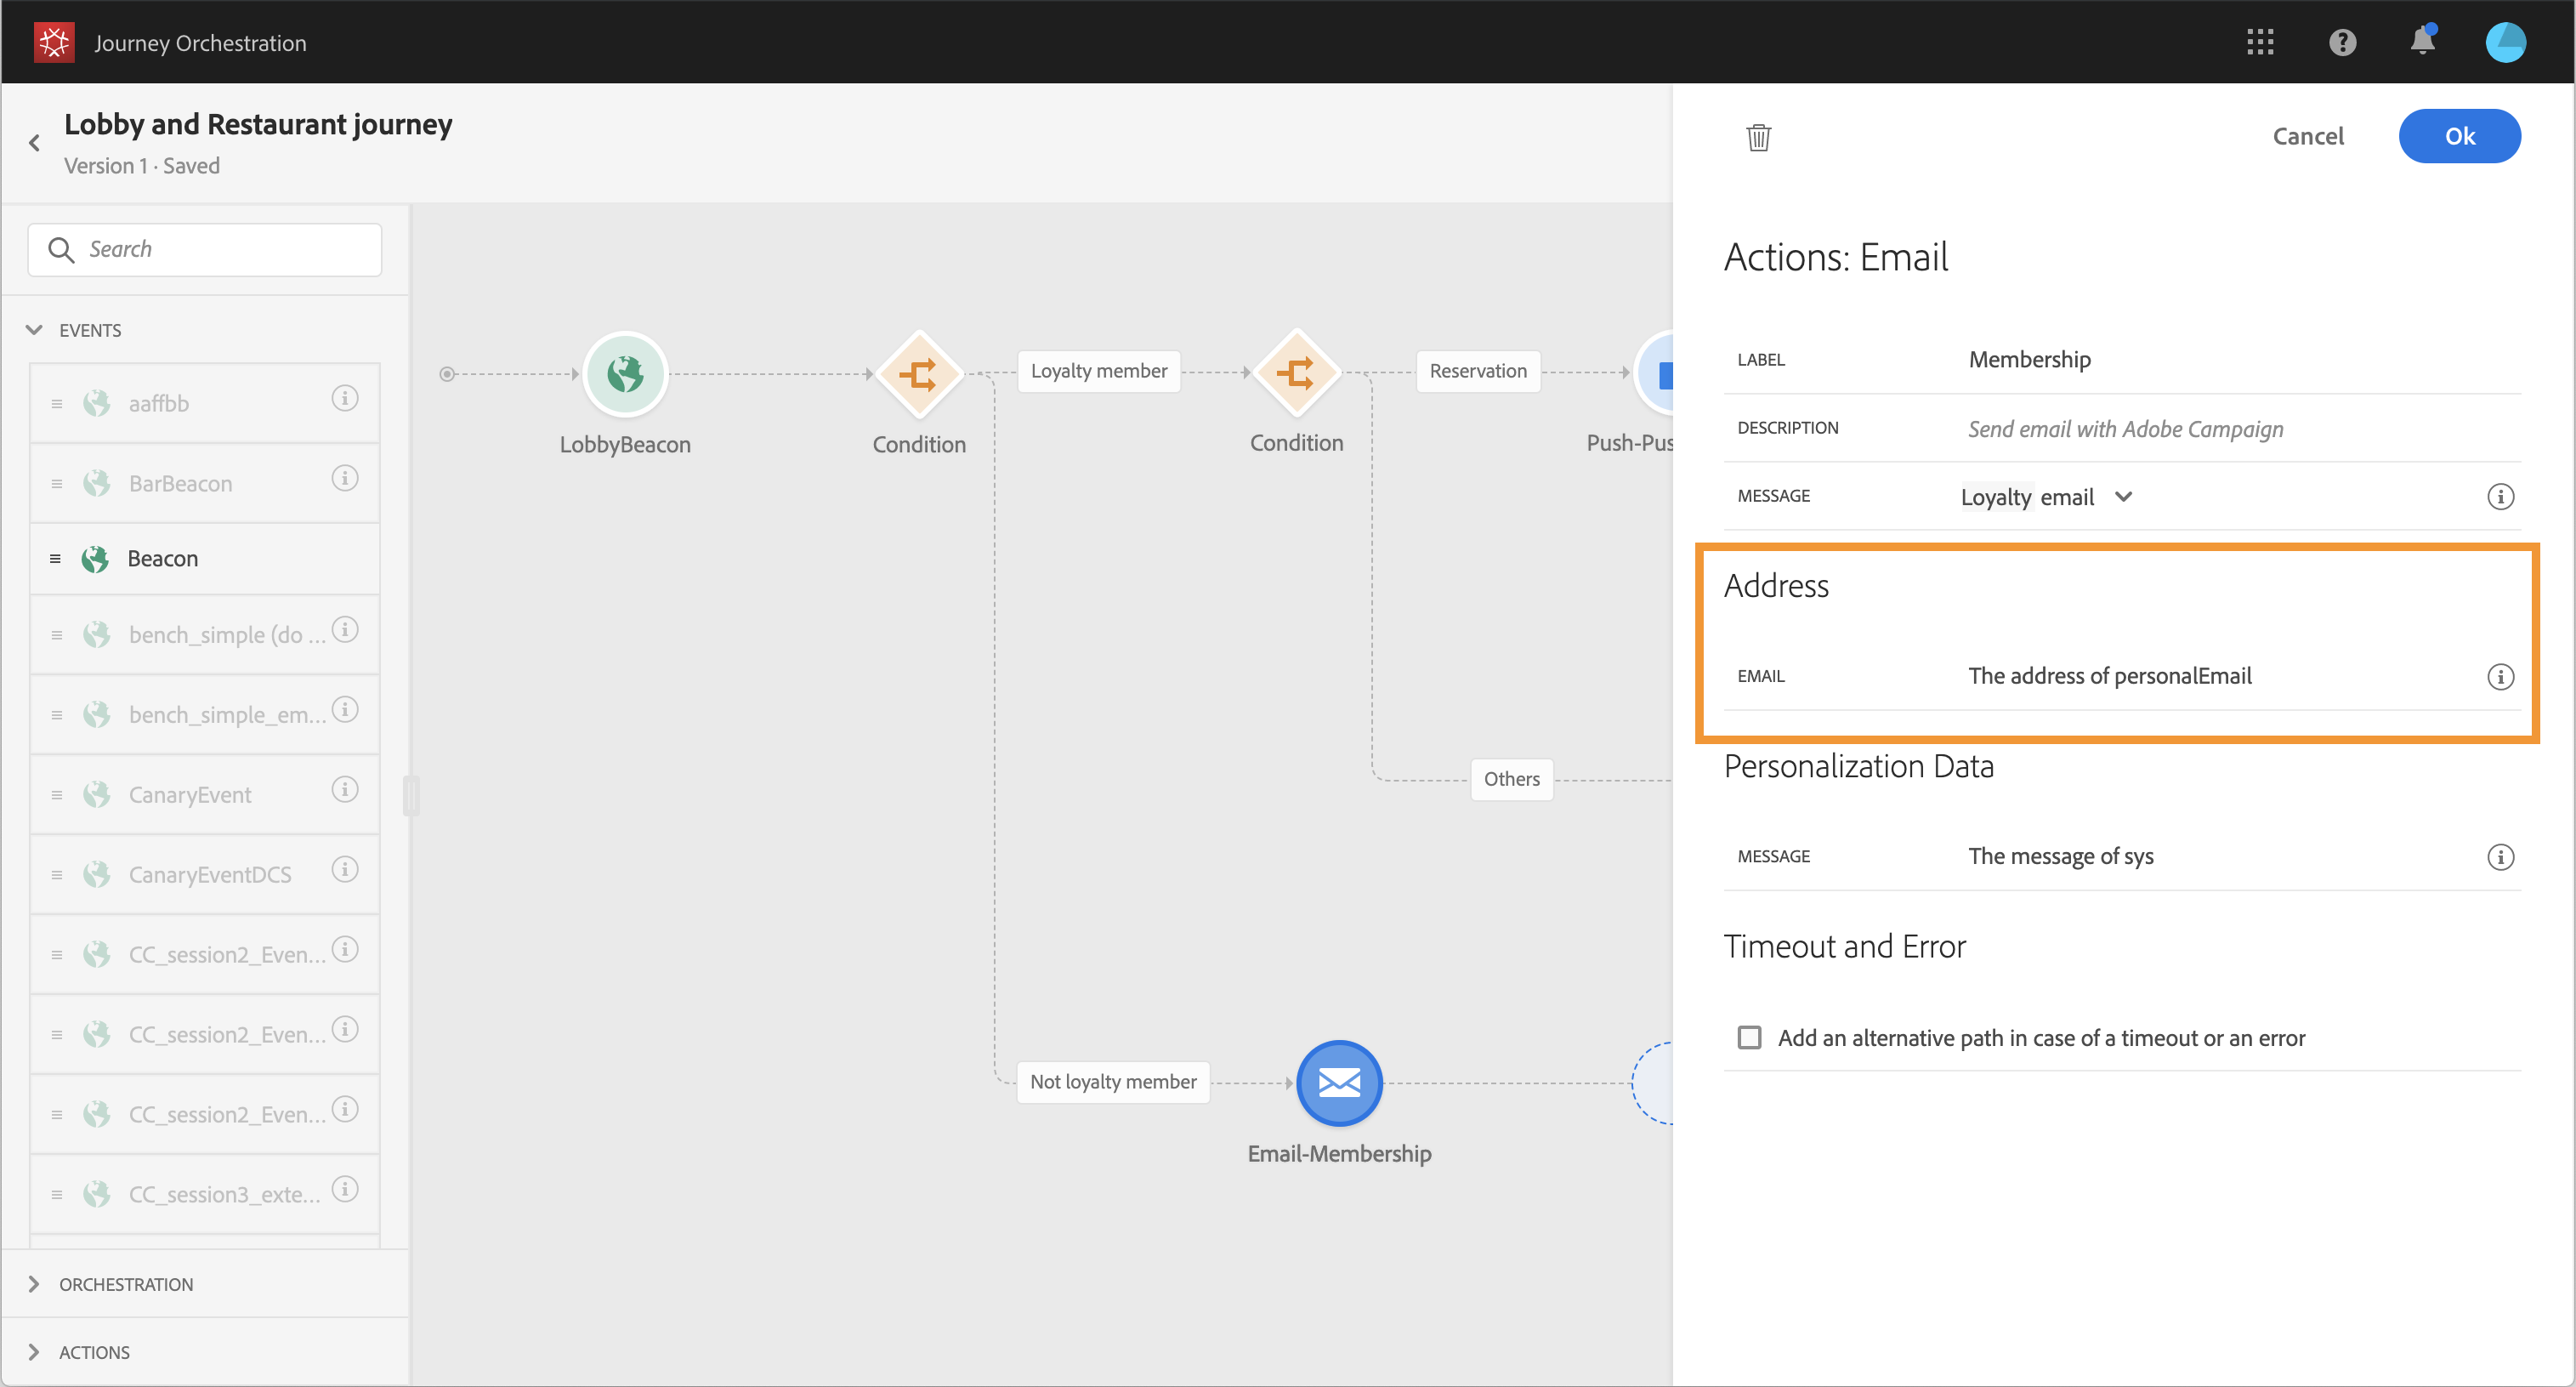The height and width of the screenshot is (1387, 2576).
Task: Click the Not loyalty member path label
Action: click(x=1112, y=1082)
